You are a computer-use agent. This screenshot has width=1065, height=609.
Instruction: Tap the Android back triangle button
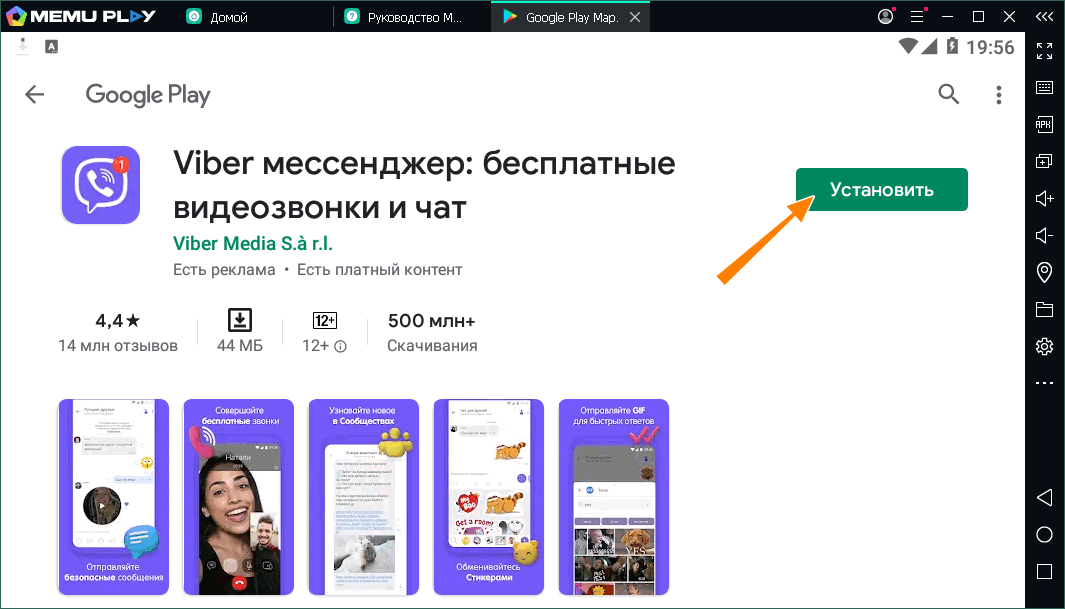[1045, 497]
